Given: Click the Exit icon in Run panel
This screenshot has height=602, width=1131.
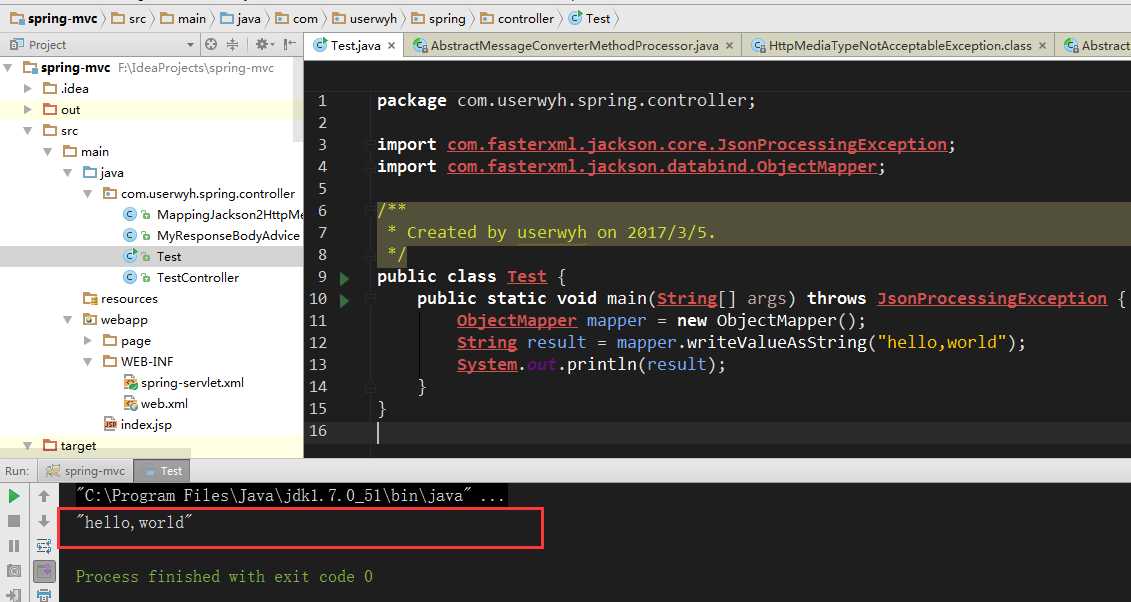Looking at the screenshot, I should (x=14, y=596).
